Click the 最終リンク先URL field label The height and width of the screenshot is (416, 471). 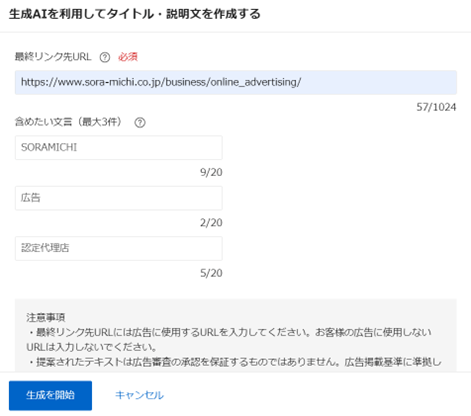click(53, 57)
